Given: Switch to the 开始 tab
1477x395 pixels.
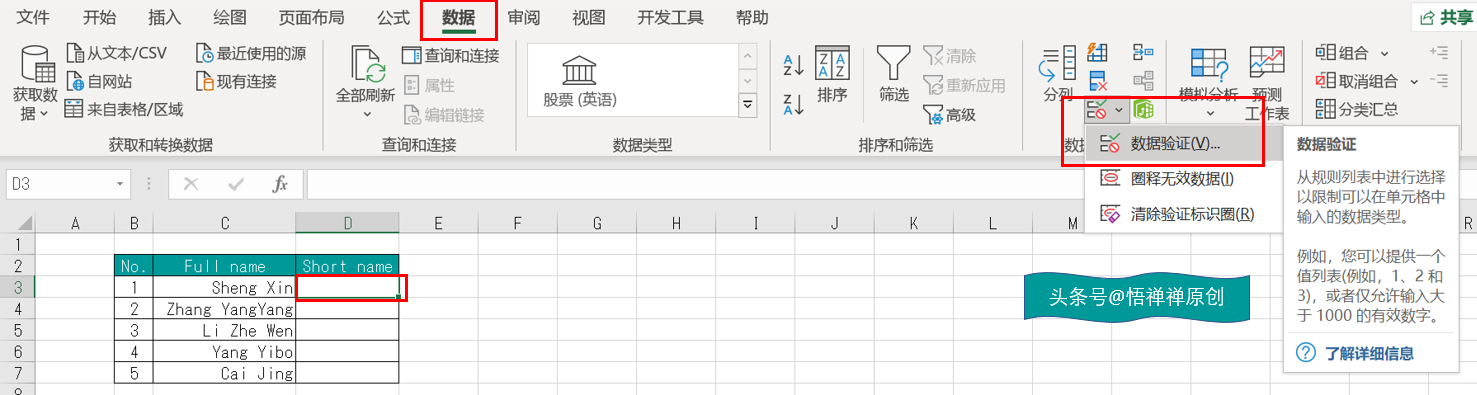Looking at the screenshot, I should coord(99,17).
